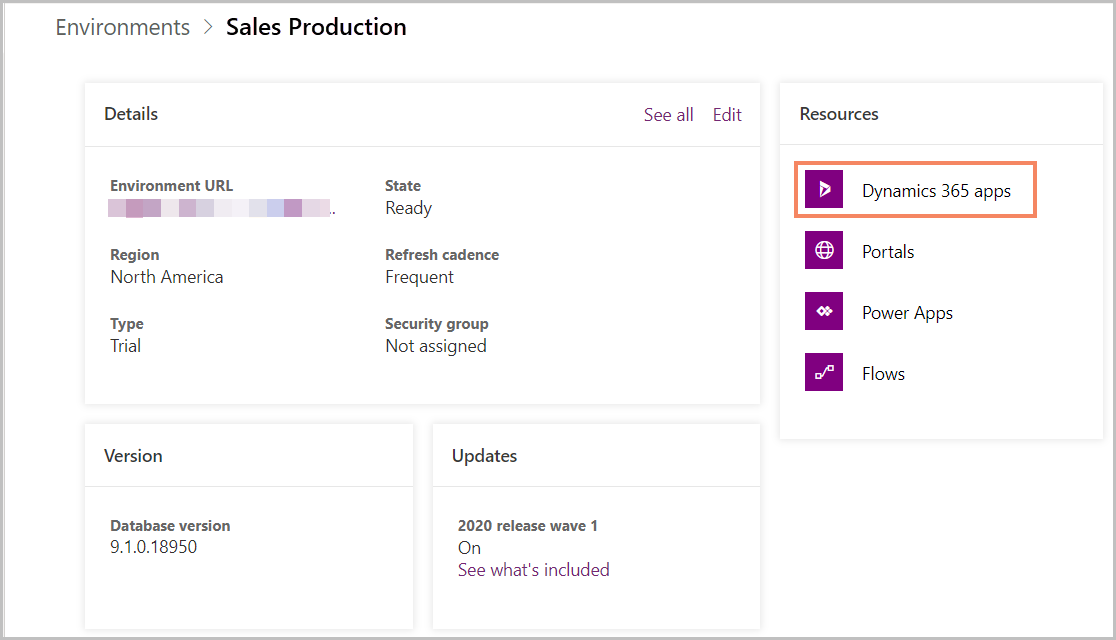The image size is (1116, 640).
Task: Click See what's included link
Action: 533,570
